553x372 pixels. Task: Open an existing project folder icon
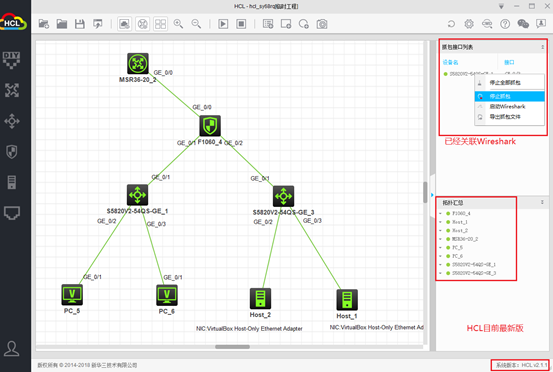[62, 24]
